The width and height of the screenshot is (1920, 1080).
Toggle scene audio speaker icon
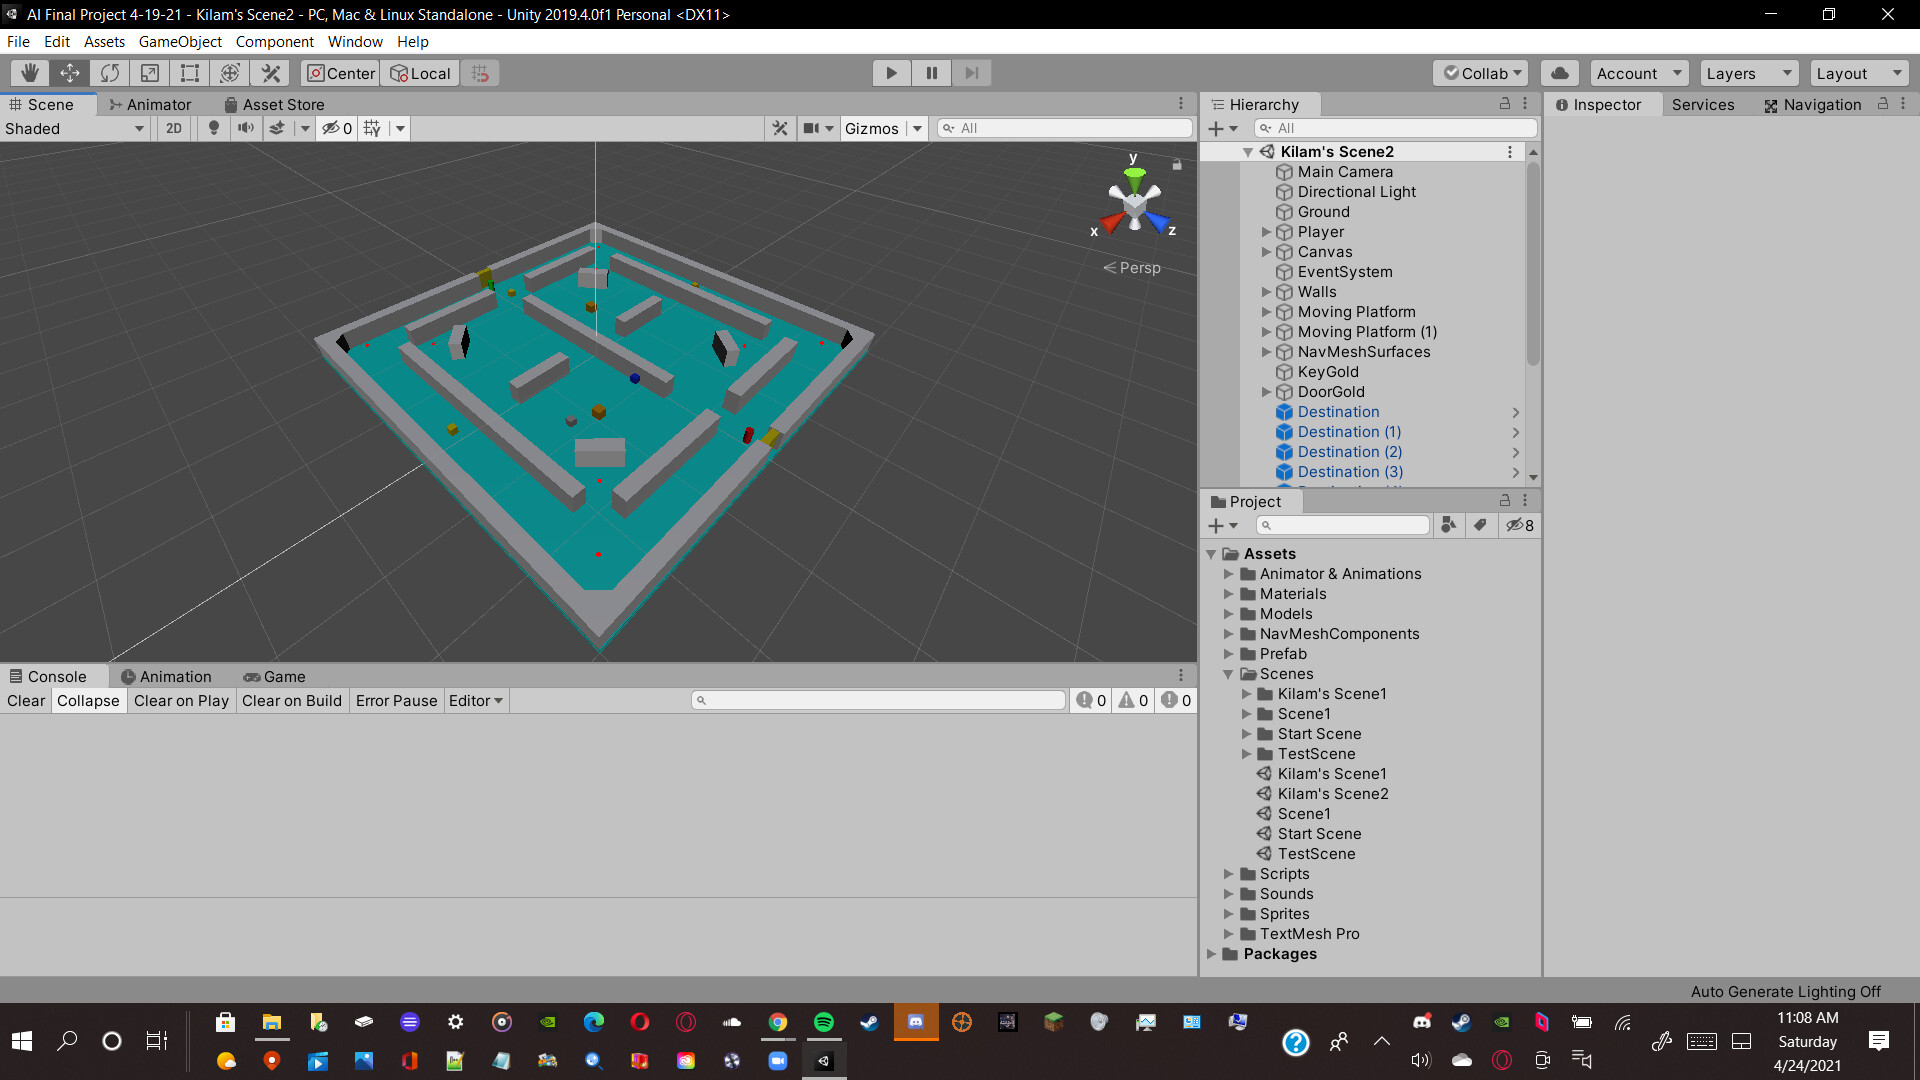pyautogui.click(x=245, y=128)
